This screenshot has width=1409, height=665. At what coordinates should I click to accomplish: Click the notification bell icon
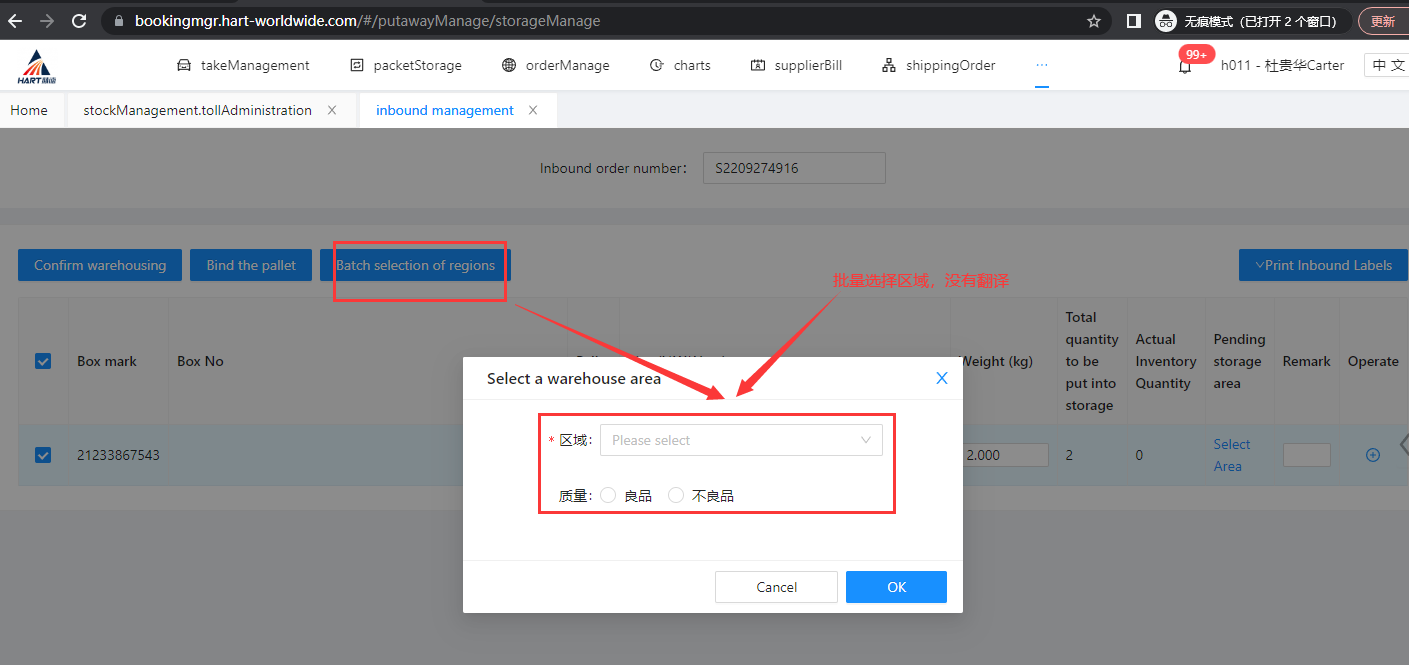click(x=1185, y=68)
